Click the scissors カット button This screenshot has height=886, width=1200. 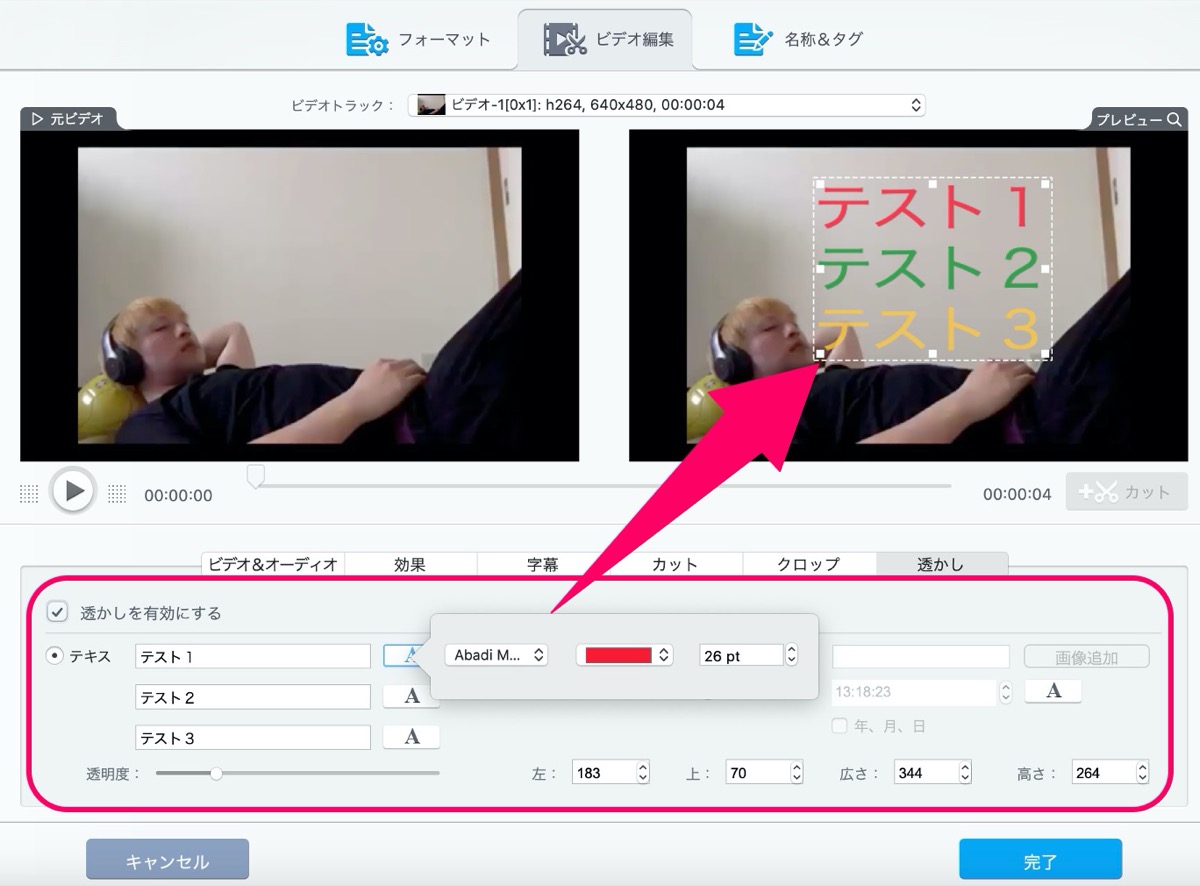1125,492
